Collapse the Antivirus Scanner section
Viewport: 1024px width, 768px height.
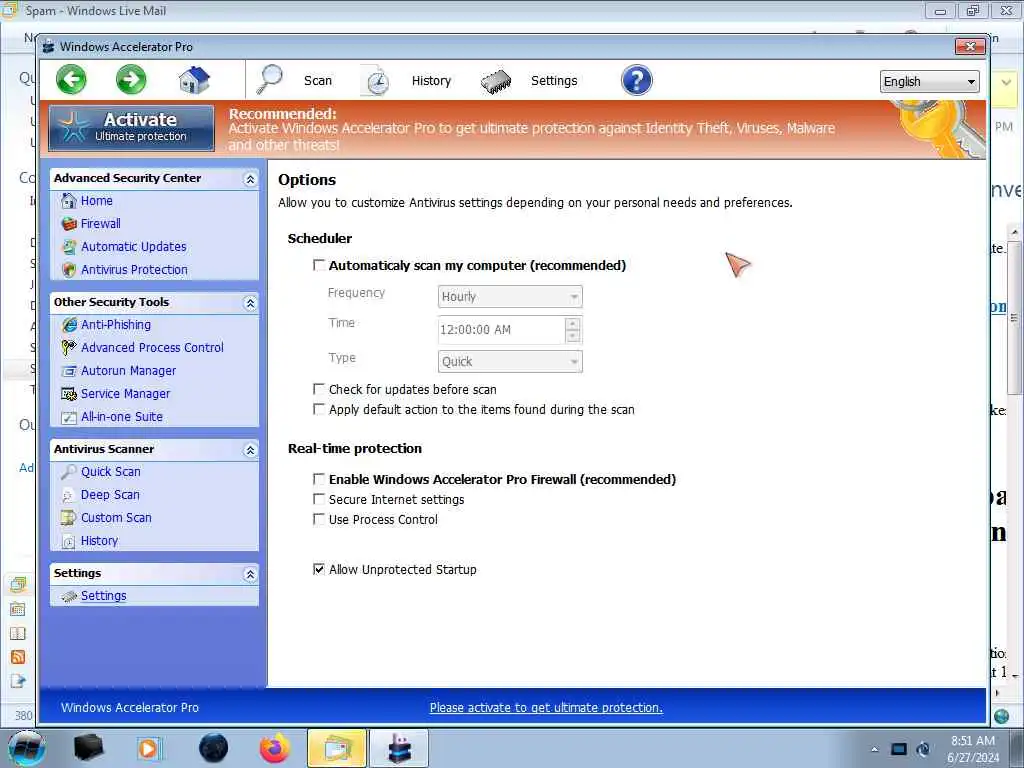tap(250, 450)
